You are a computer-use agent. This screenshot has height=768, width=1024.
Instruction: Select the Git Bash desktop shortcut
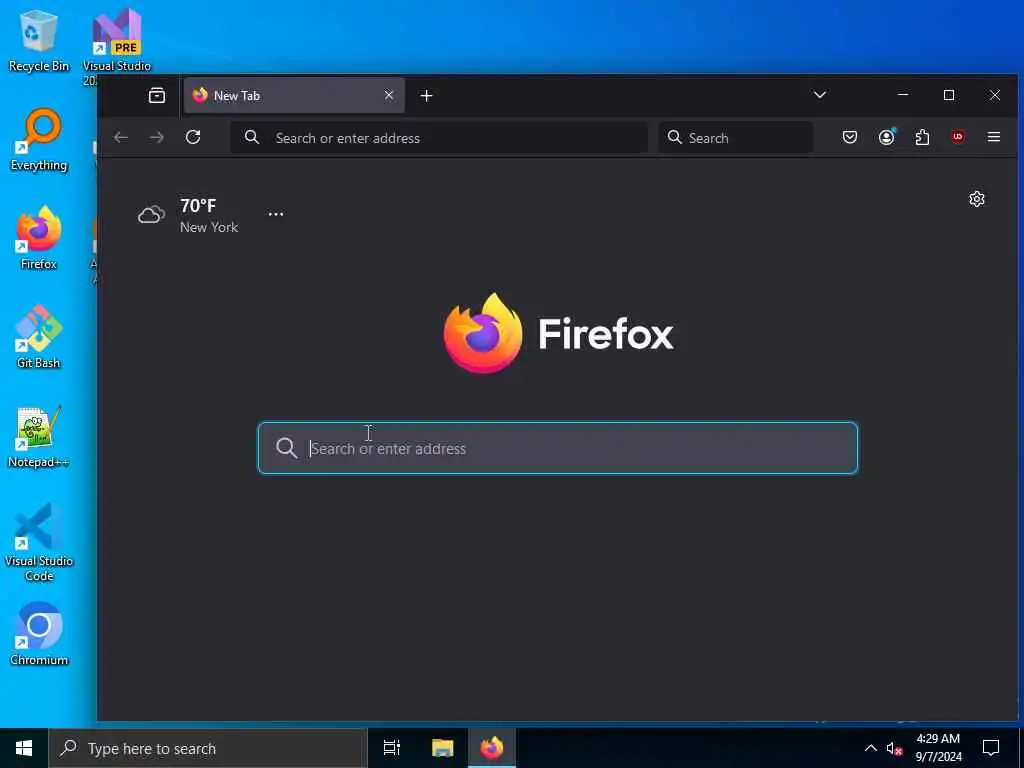pyautogui.click(x=39, y=337)
